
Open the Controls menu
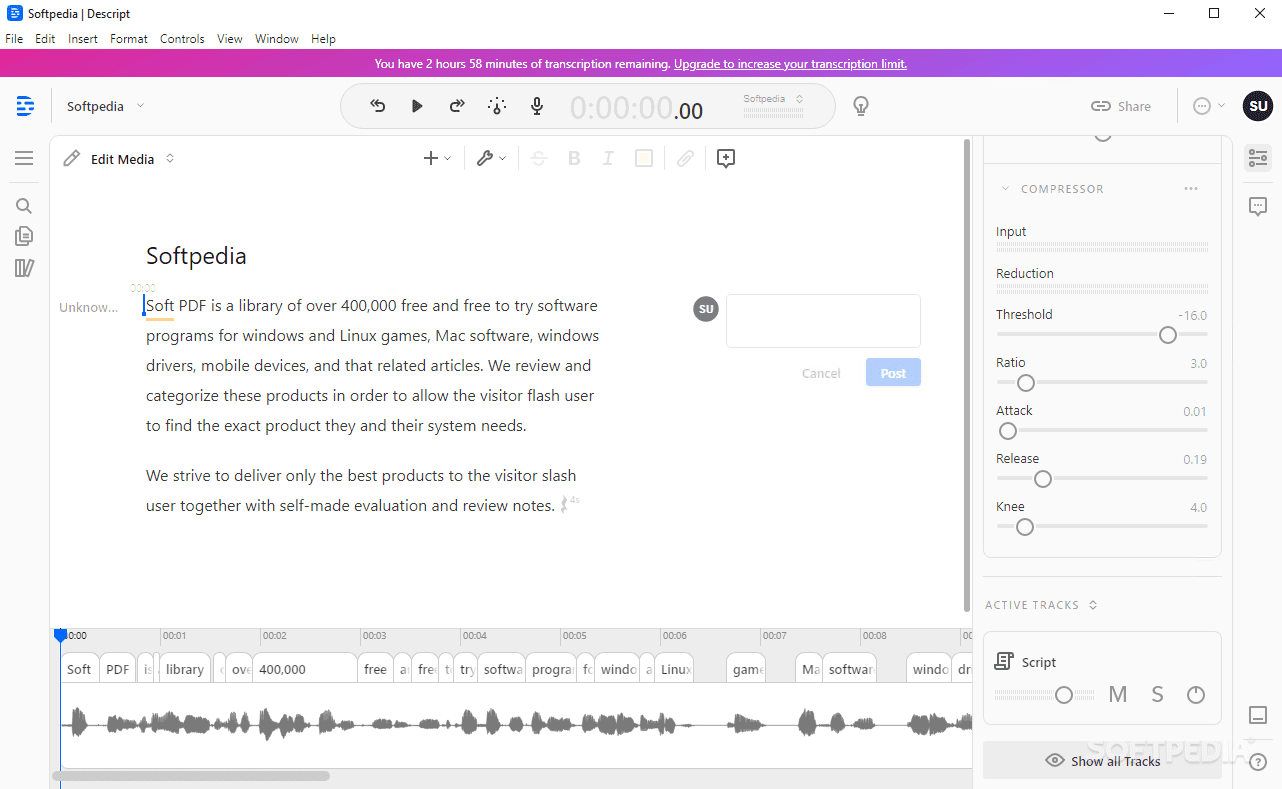click(182, 39)
